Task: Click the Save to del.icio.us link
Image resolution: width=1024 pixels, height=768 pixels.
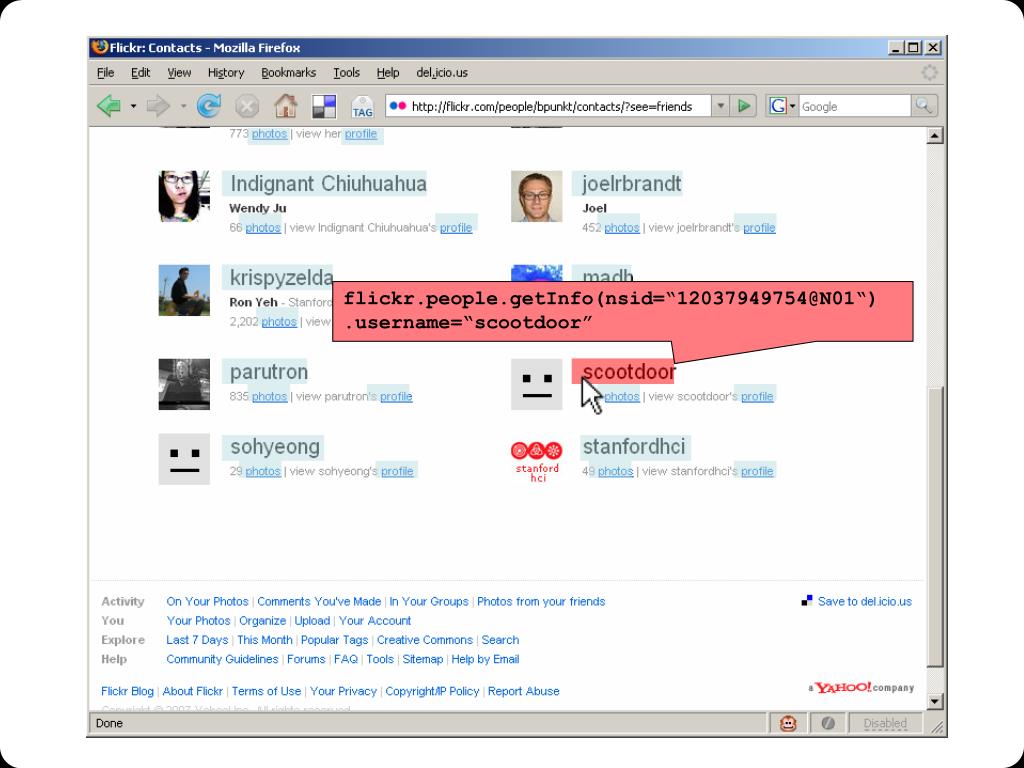Action: coord(864,601)
